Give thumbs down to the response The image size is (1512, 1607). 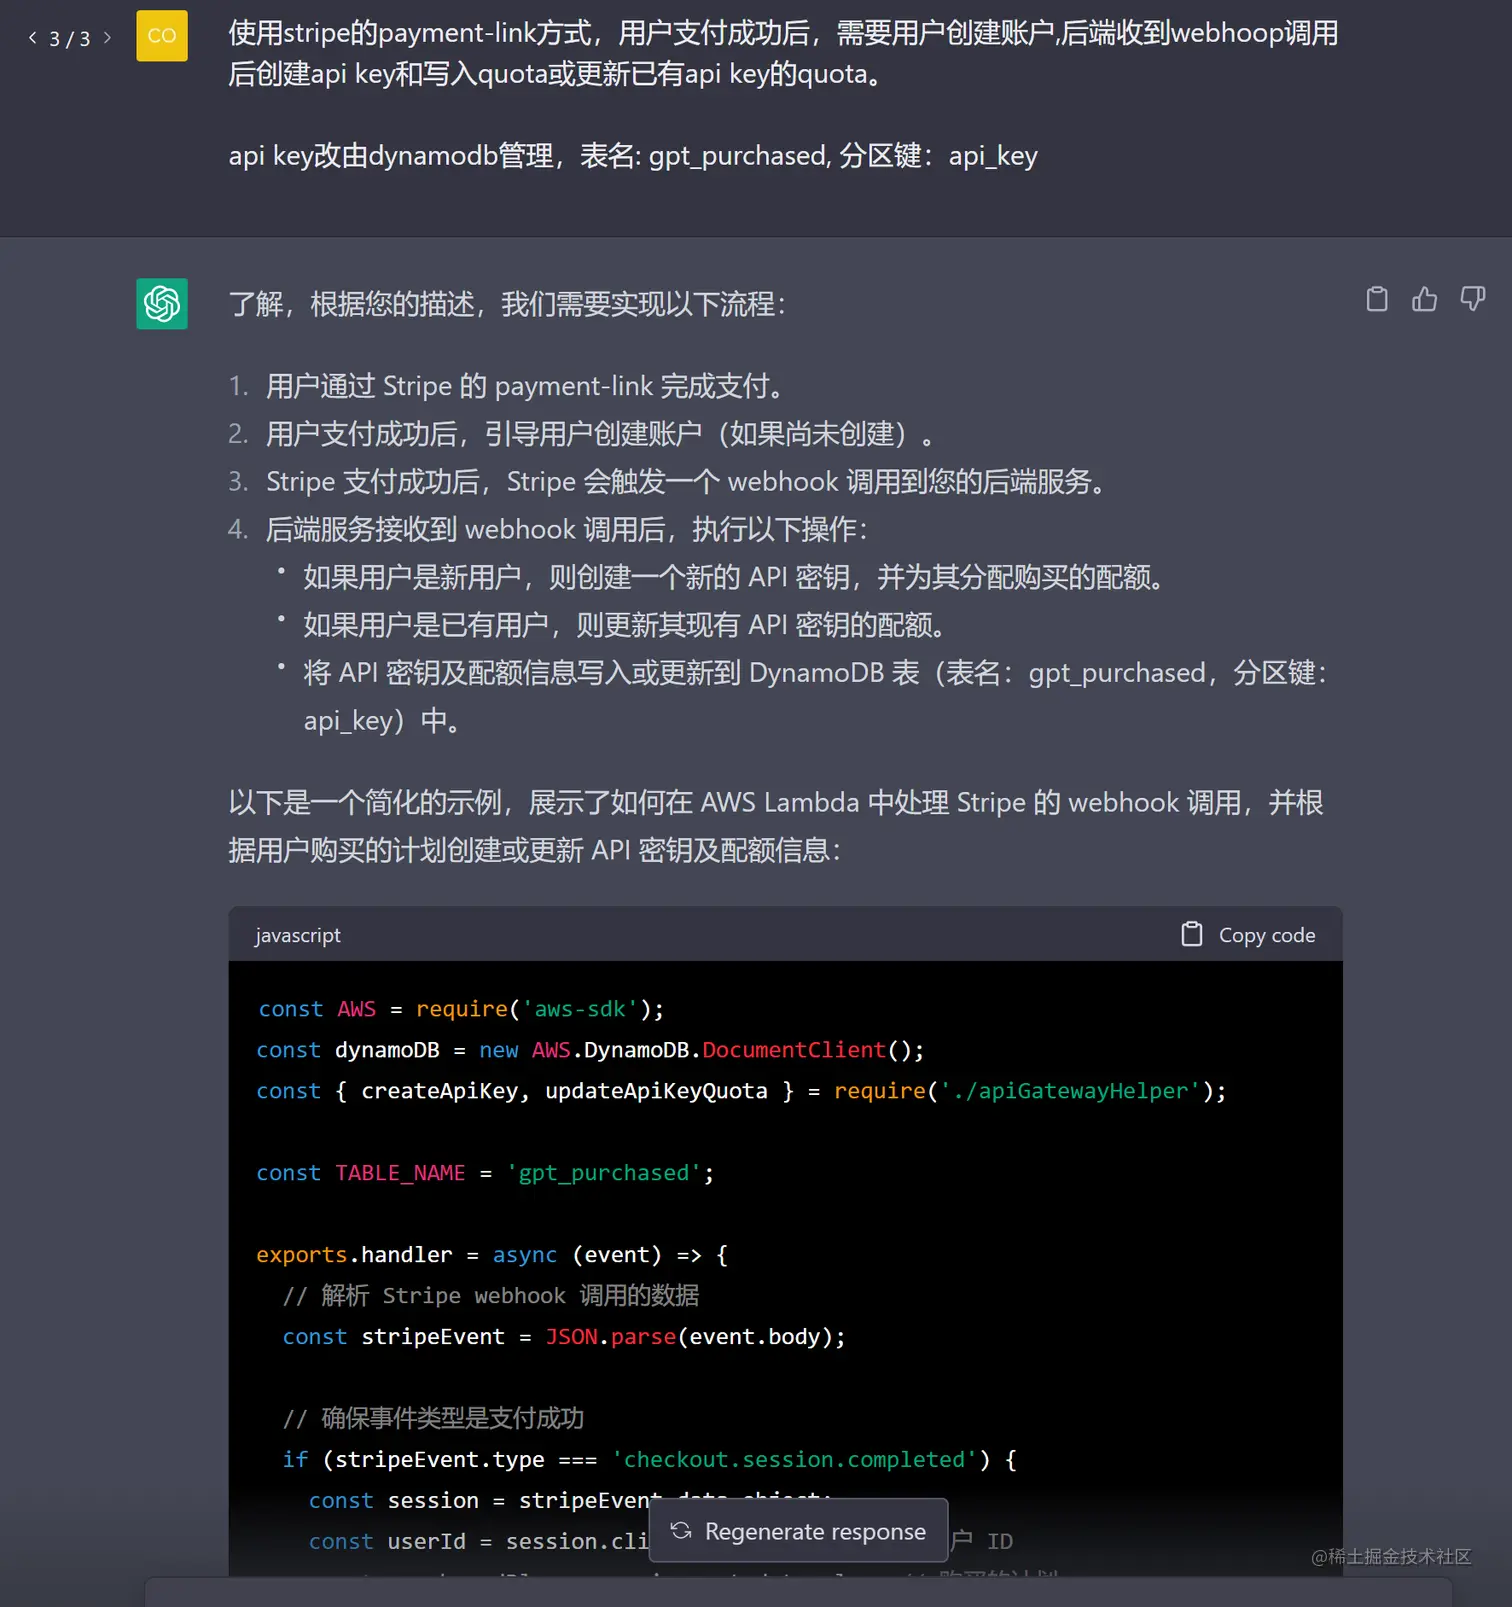tap(1472, 299)
